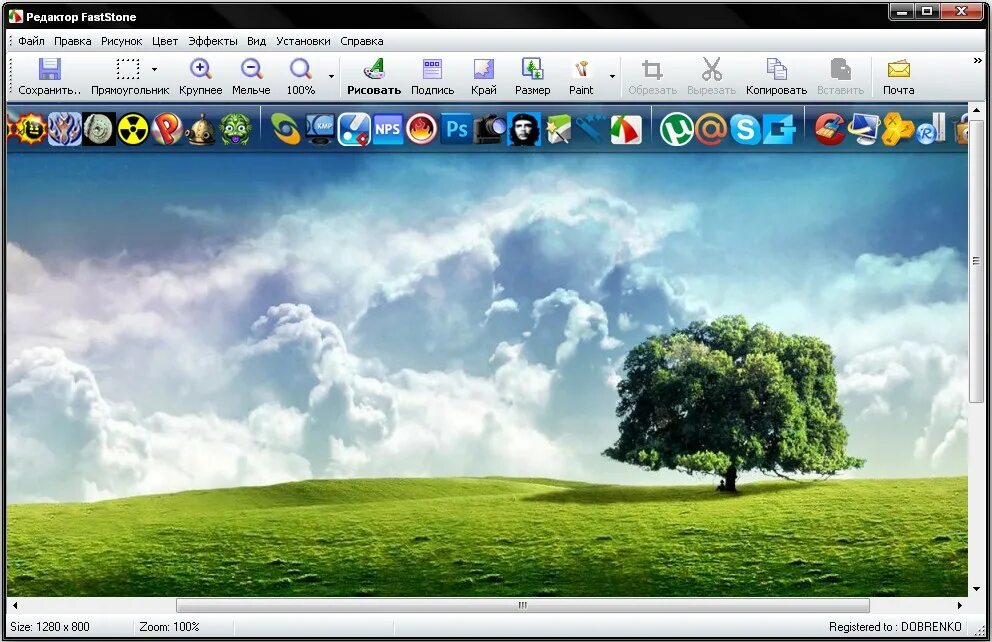This screenshot has height=642, width=992.
Task: Open the rectangle tool dropdown arrow
Action: (x=155, y=70)
